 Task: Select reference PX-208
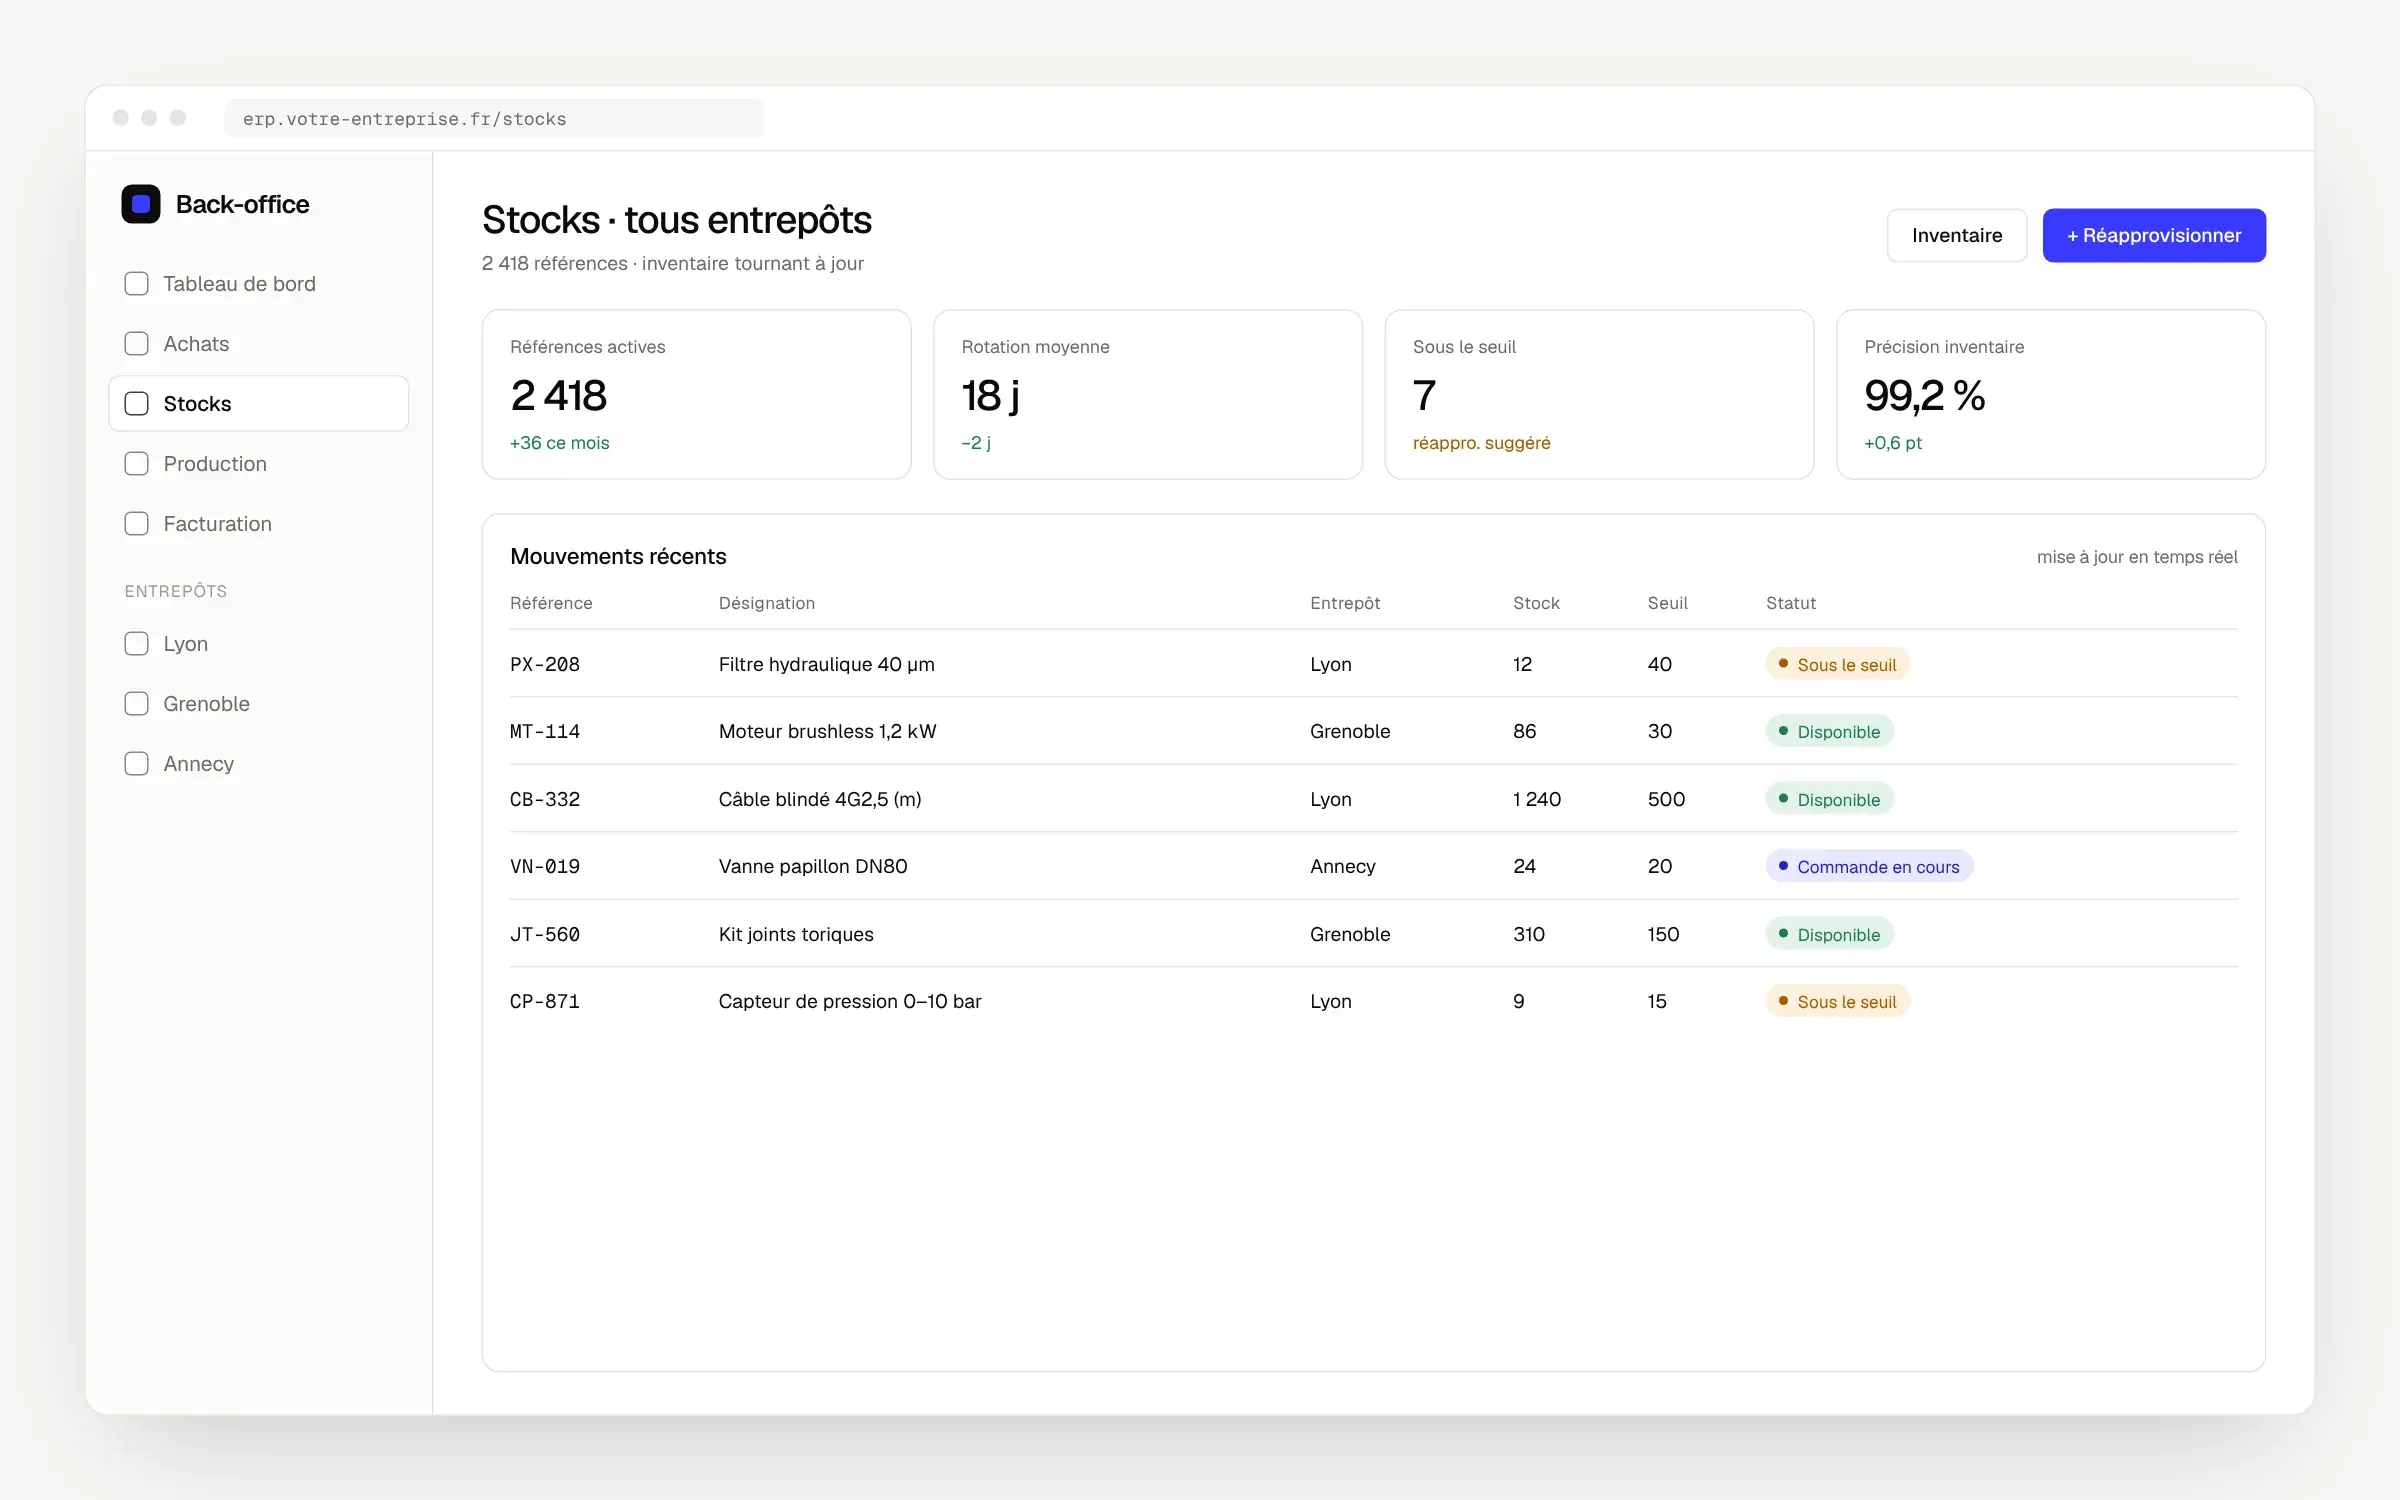coord(545,664)
